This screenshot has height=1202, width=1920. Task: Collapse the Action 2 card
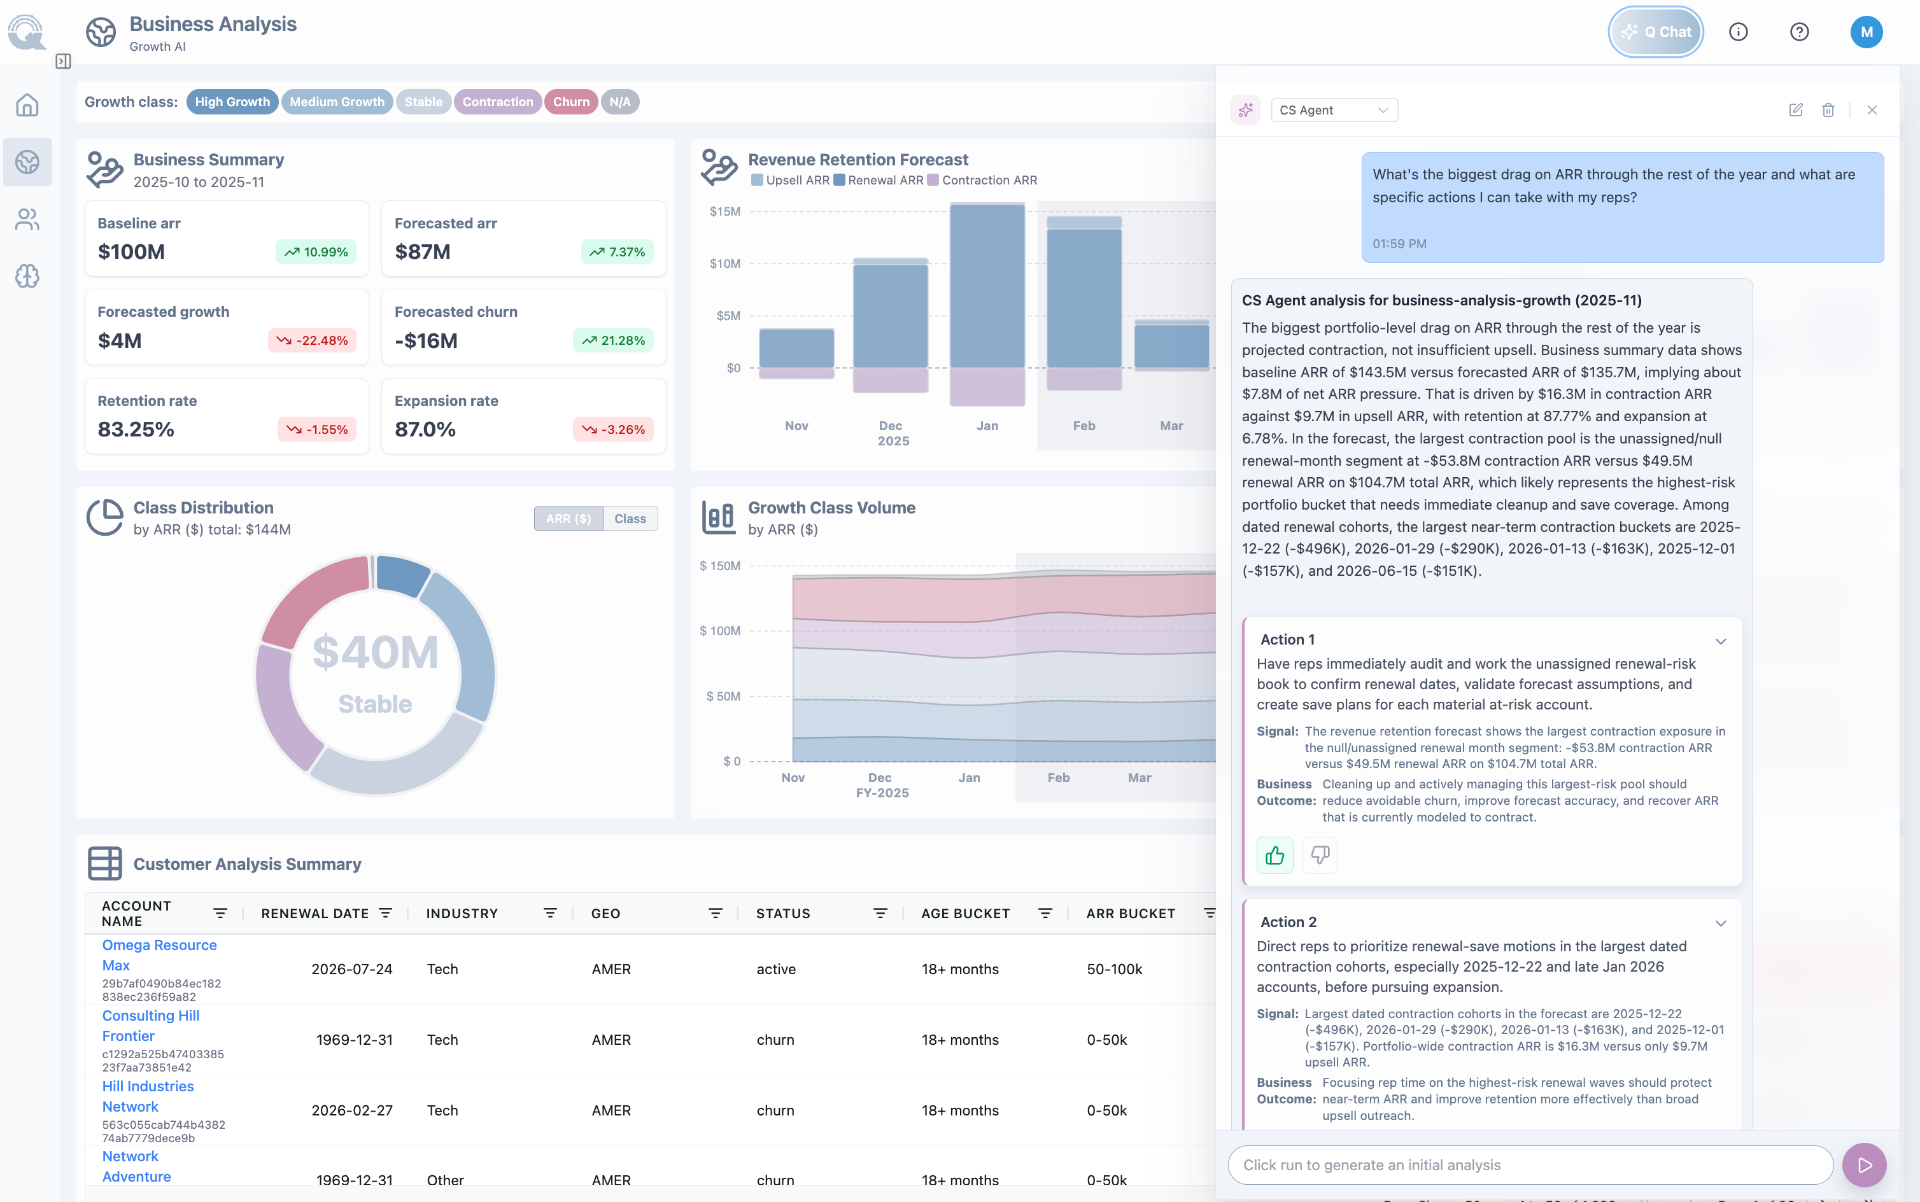tap(1721, 923)
